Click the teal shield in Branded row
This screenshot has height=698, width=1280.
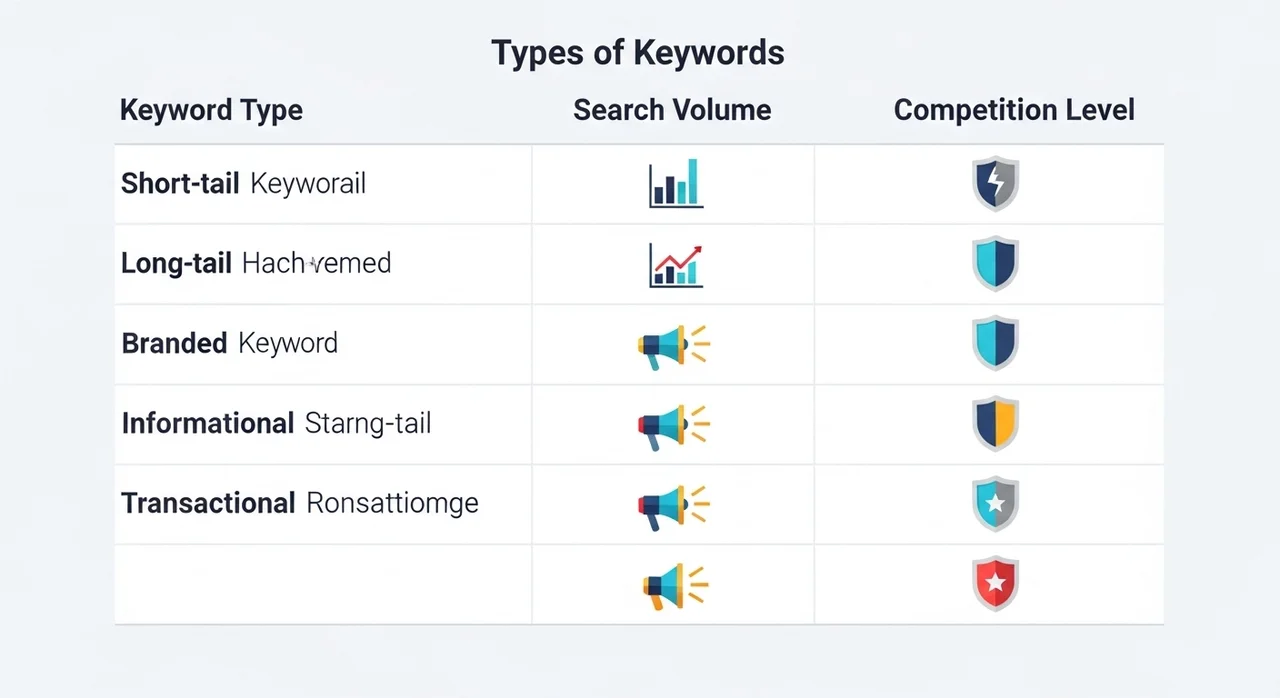995,344
